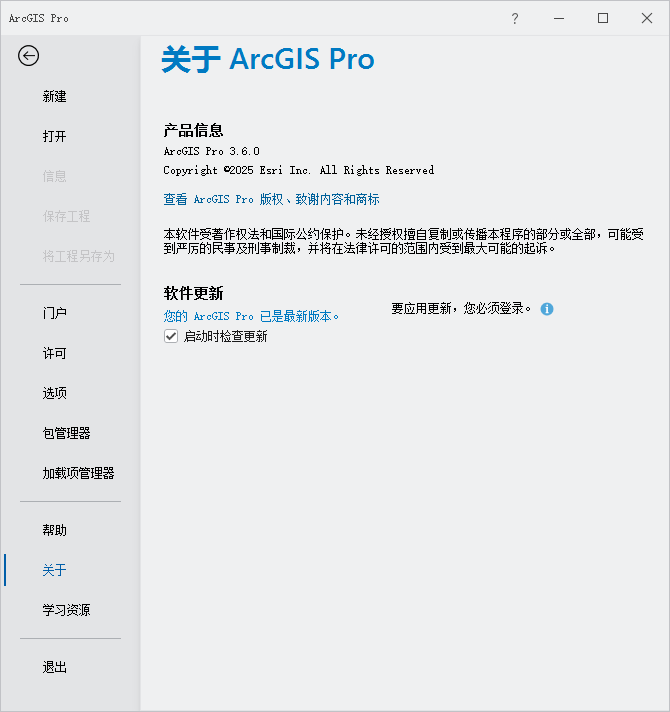Click the 软件更新 heading
Viewport: 670px width, 712px height.
193,293
